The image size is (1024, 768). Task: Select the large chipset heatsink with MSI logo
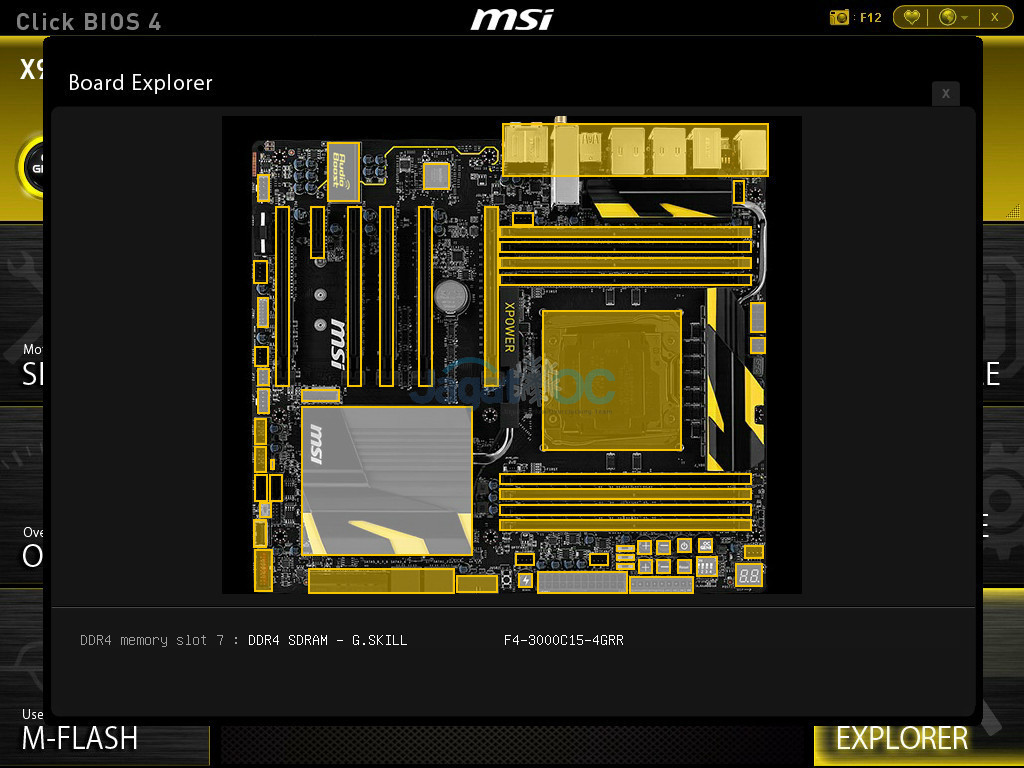pyautogui.click(x=387, y=481)
